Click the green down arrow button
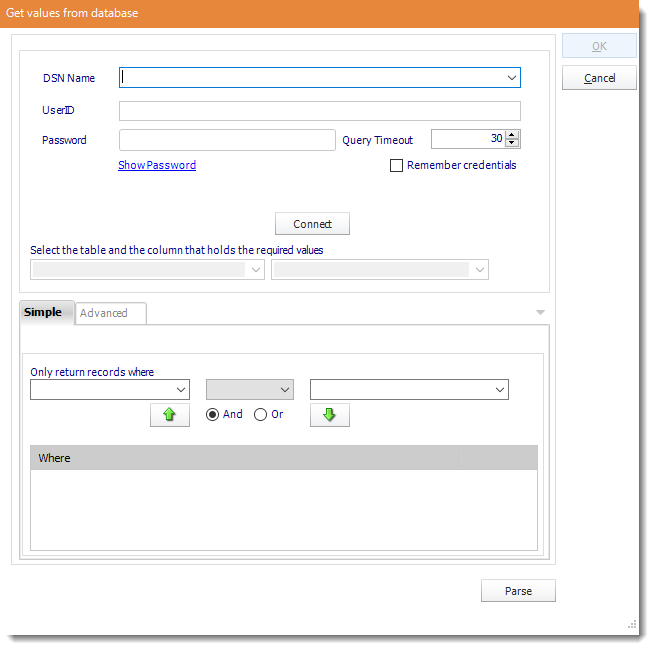Image resolution: width=654 pixels, height=650 pixels. [330, 415]
